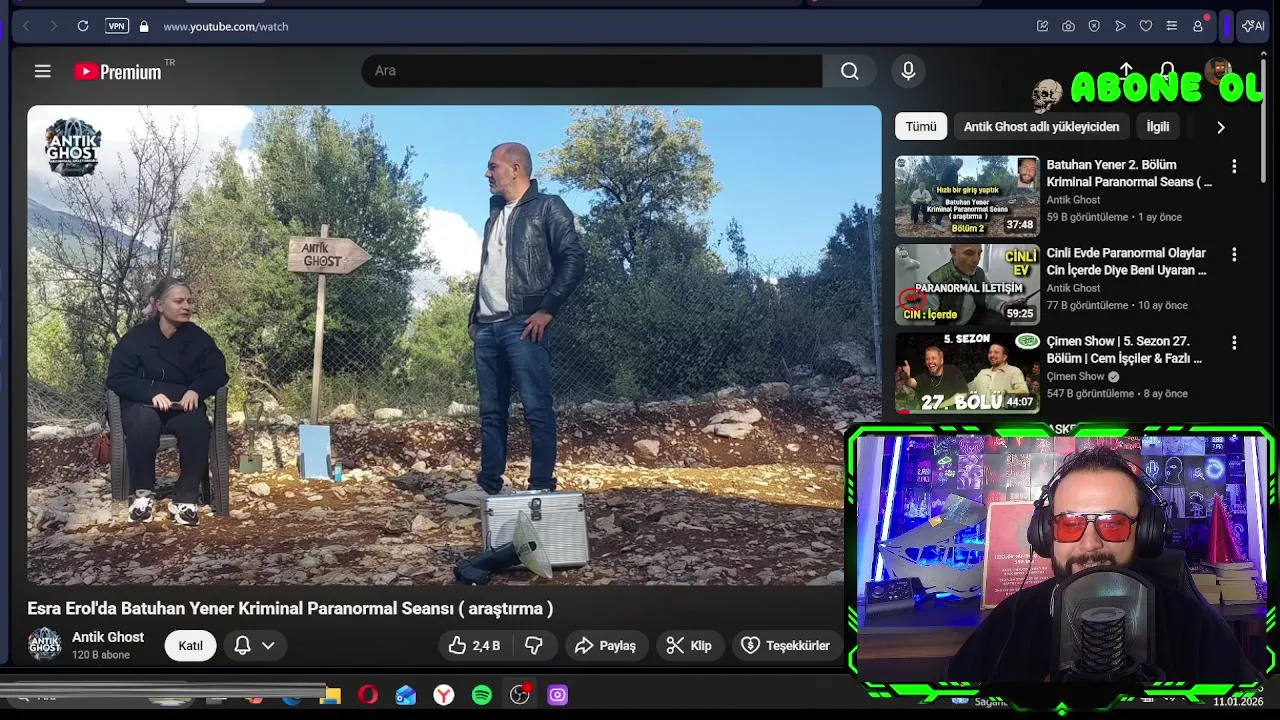This screenshot has width=1280, height=720.
Task: Open Cinli Evde Paranormal Olaylar thumbnail
Action: (x=967, y=285)
